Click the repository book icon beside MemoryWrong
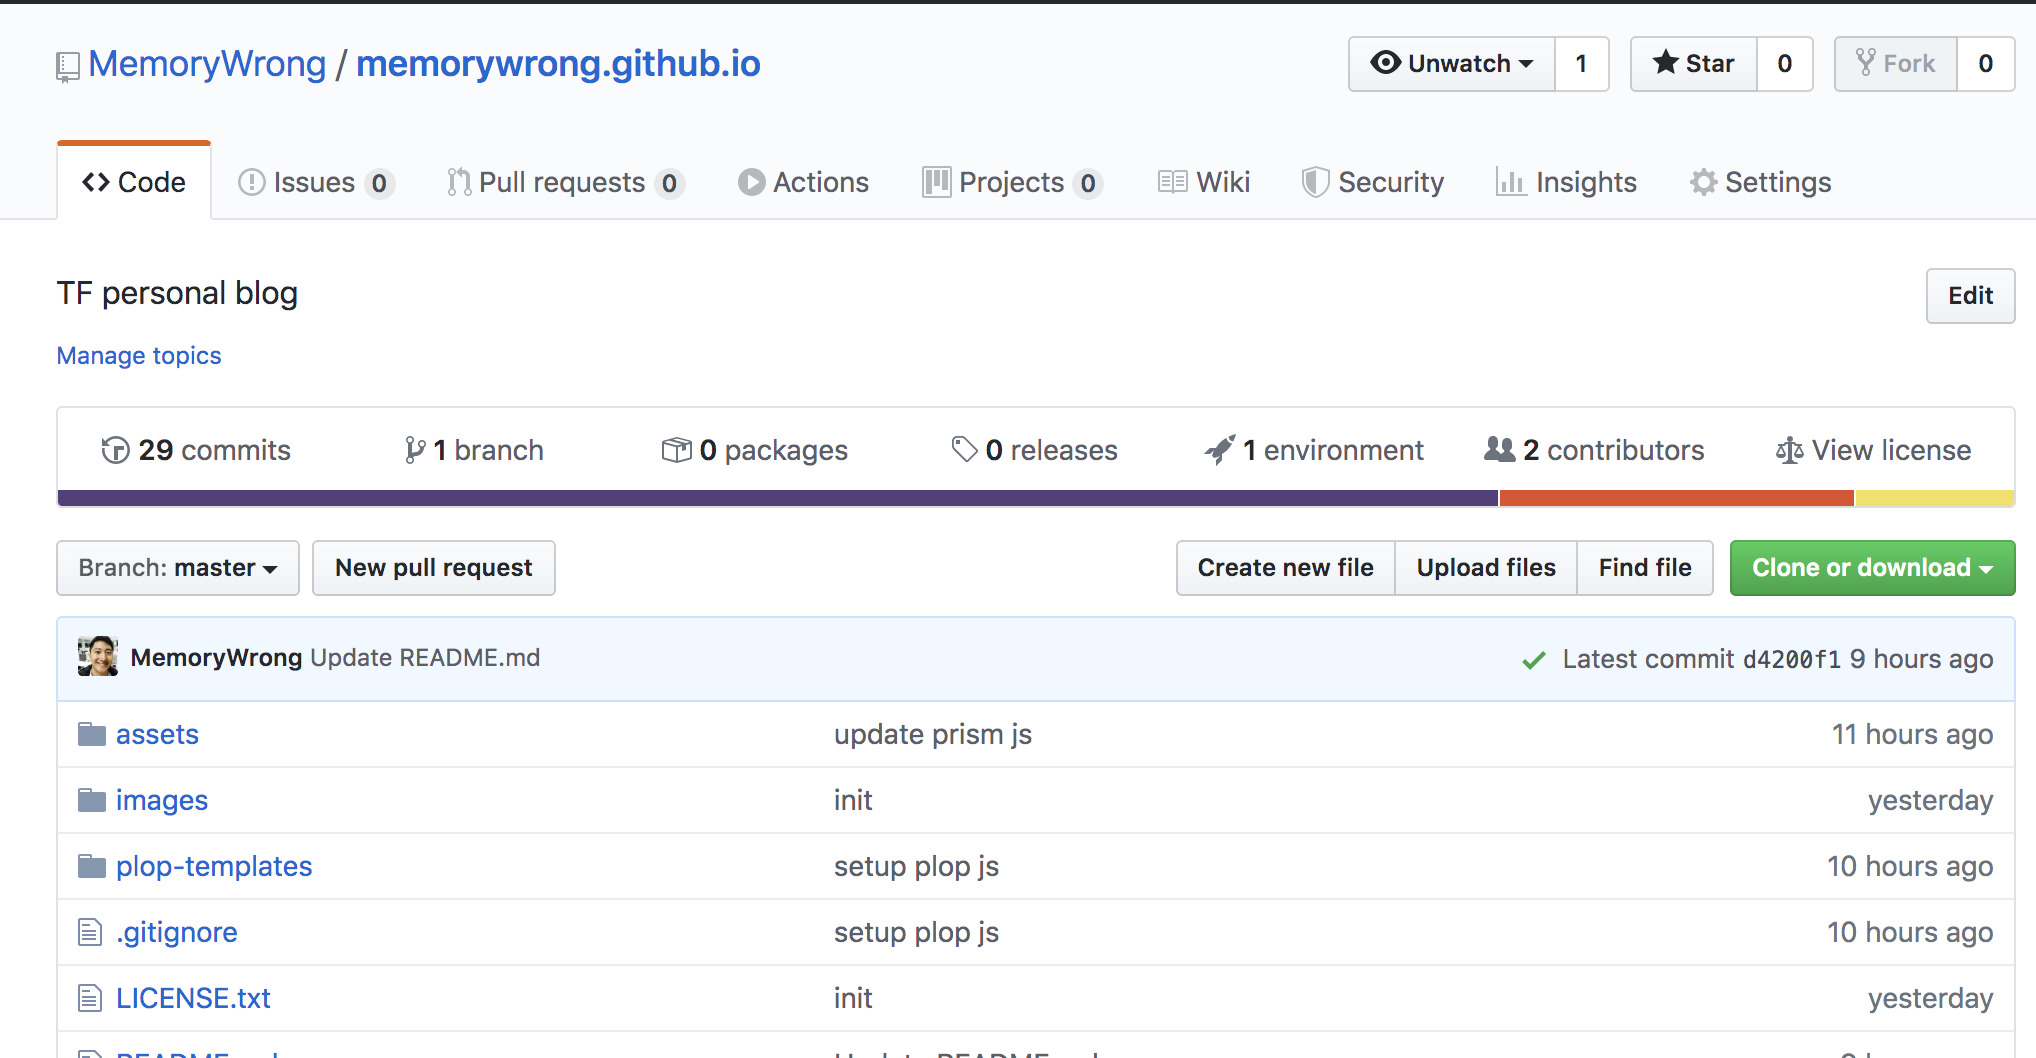Image resolution: width=2036 pixels, height=1058 pixels. tap(68, 67)
